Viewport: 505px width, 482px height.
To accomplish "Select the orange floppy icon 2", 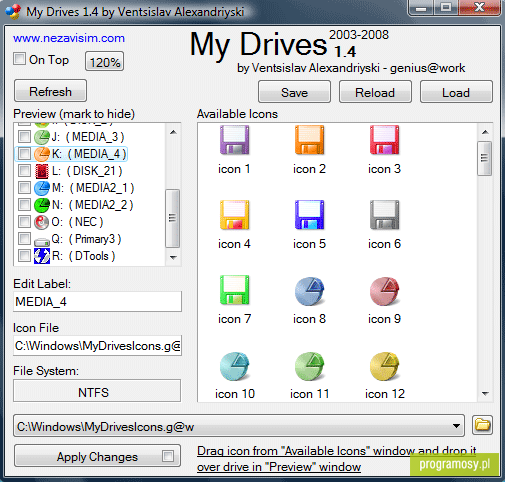I will tap(309, 140).
